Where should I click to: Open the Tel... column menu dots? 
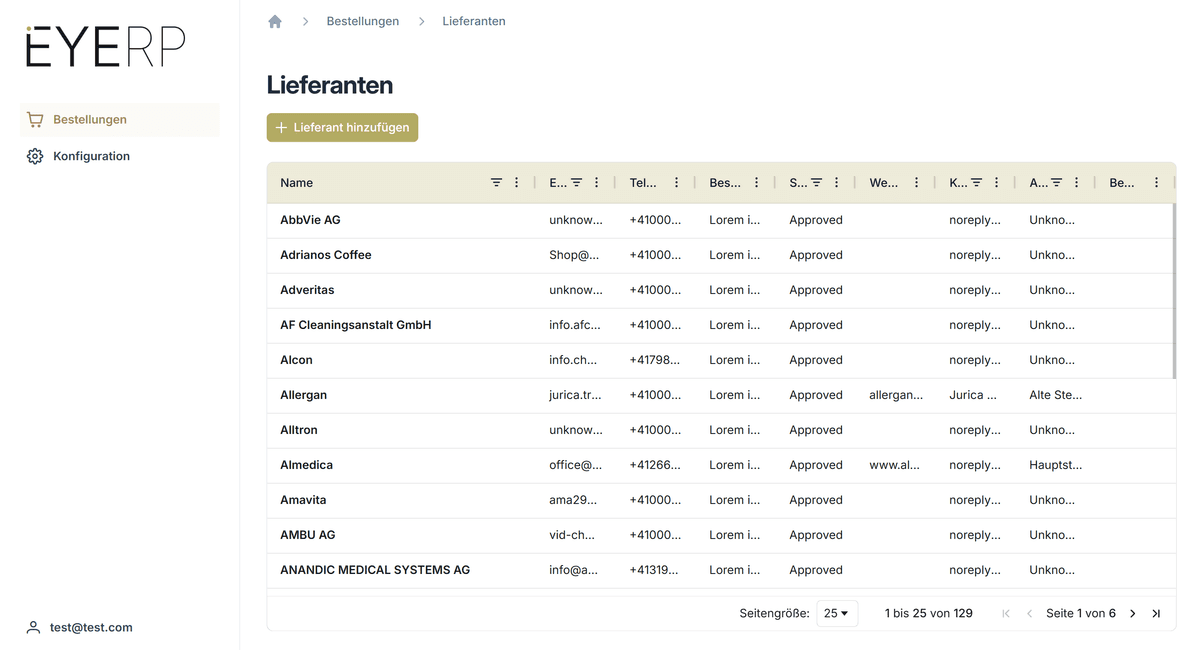click(x=676, y=183)
